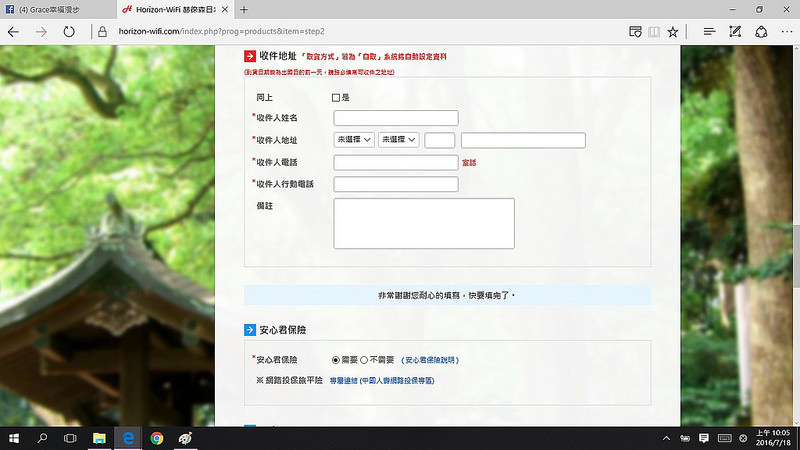Click the blue arrow icon by 安心君保險

pyautogui.click(x=250, y=330)
